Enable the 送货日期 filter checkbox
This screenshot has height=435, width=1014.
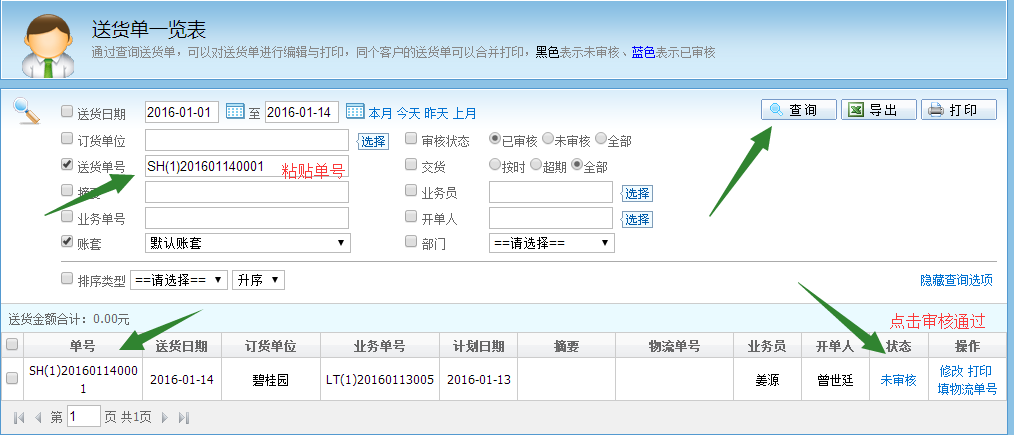67,112
